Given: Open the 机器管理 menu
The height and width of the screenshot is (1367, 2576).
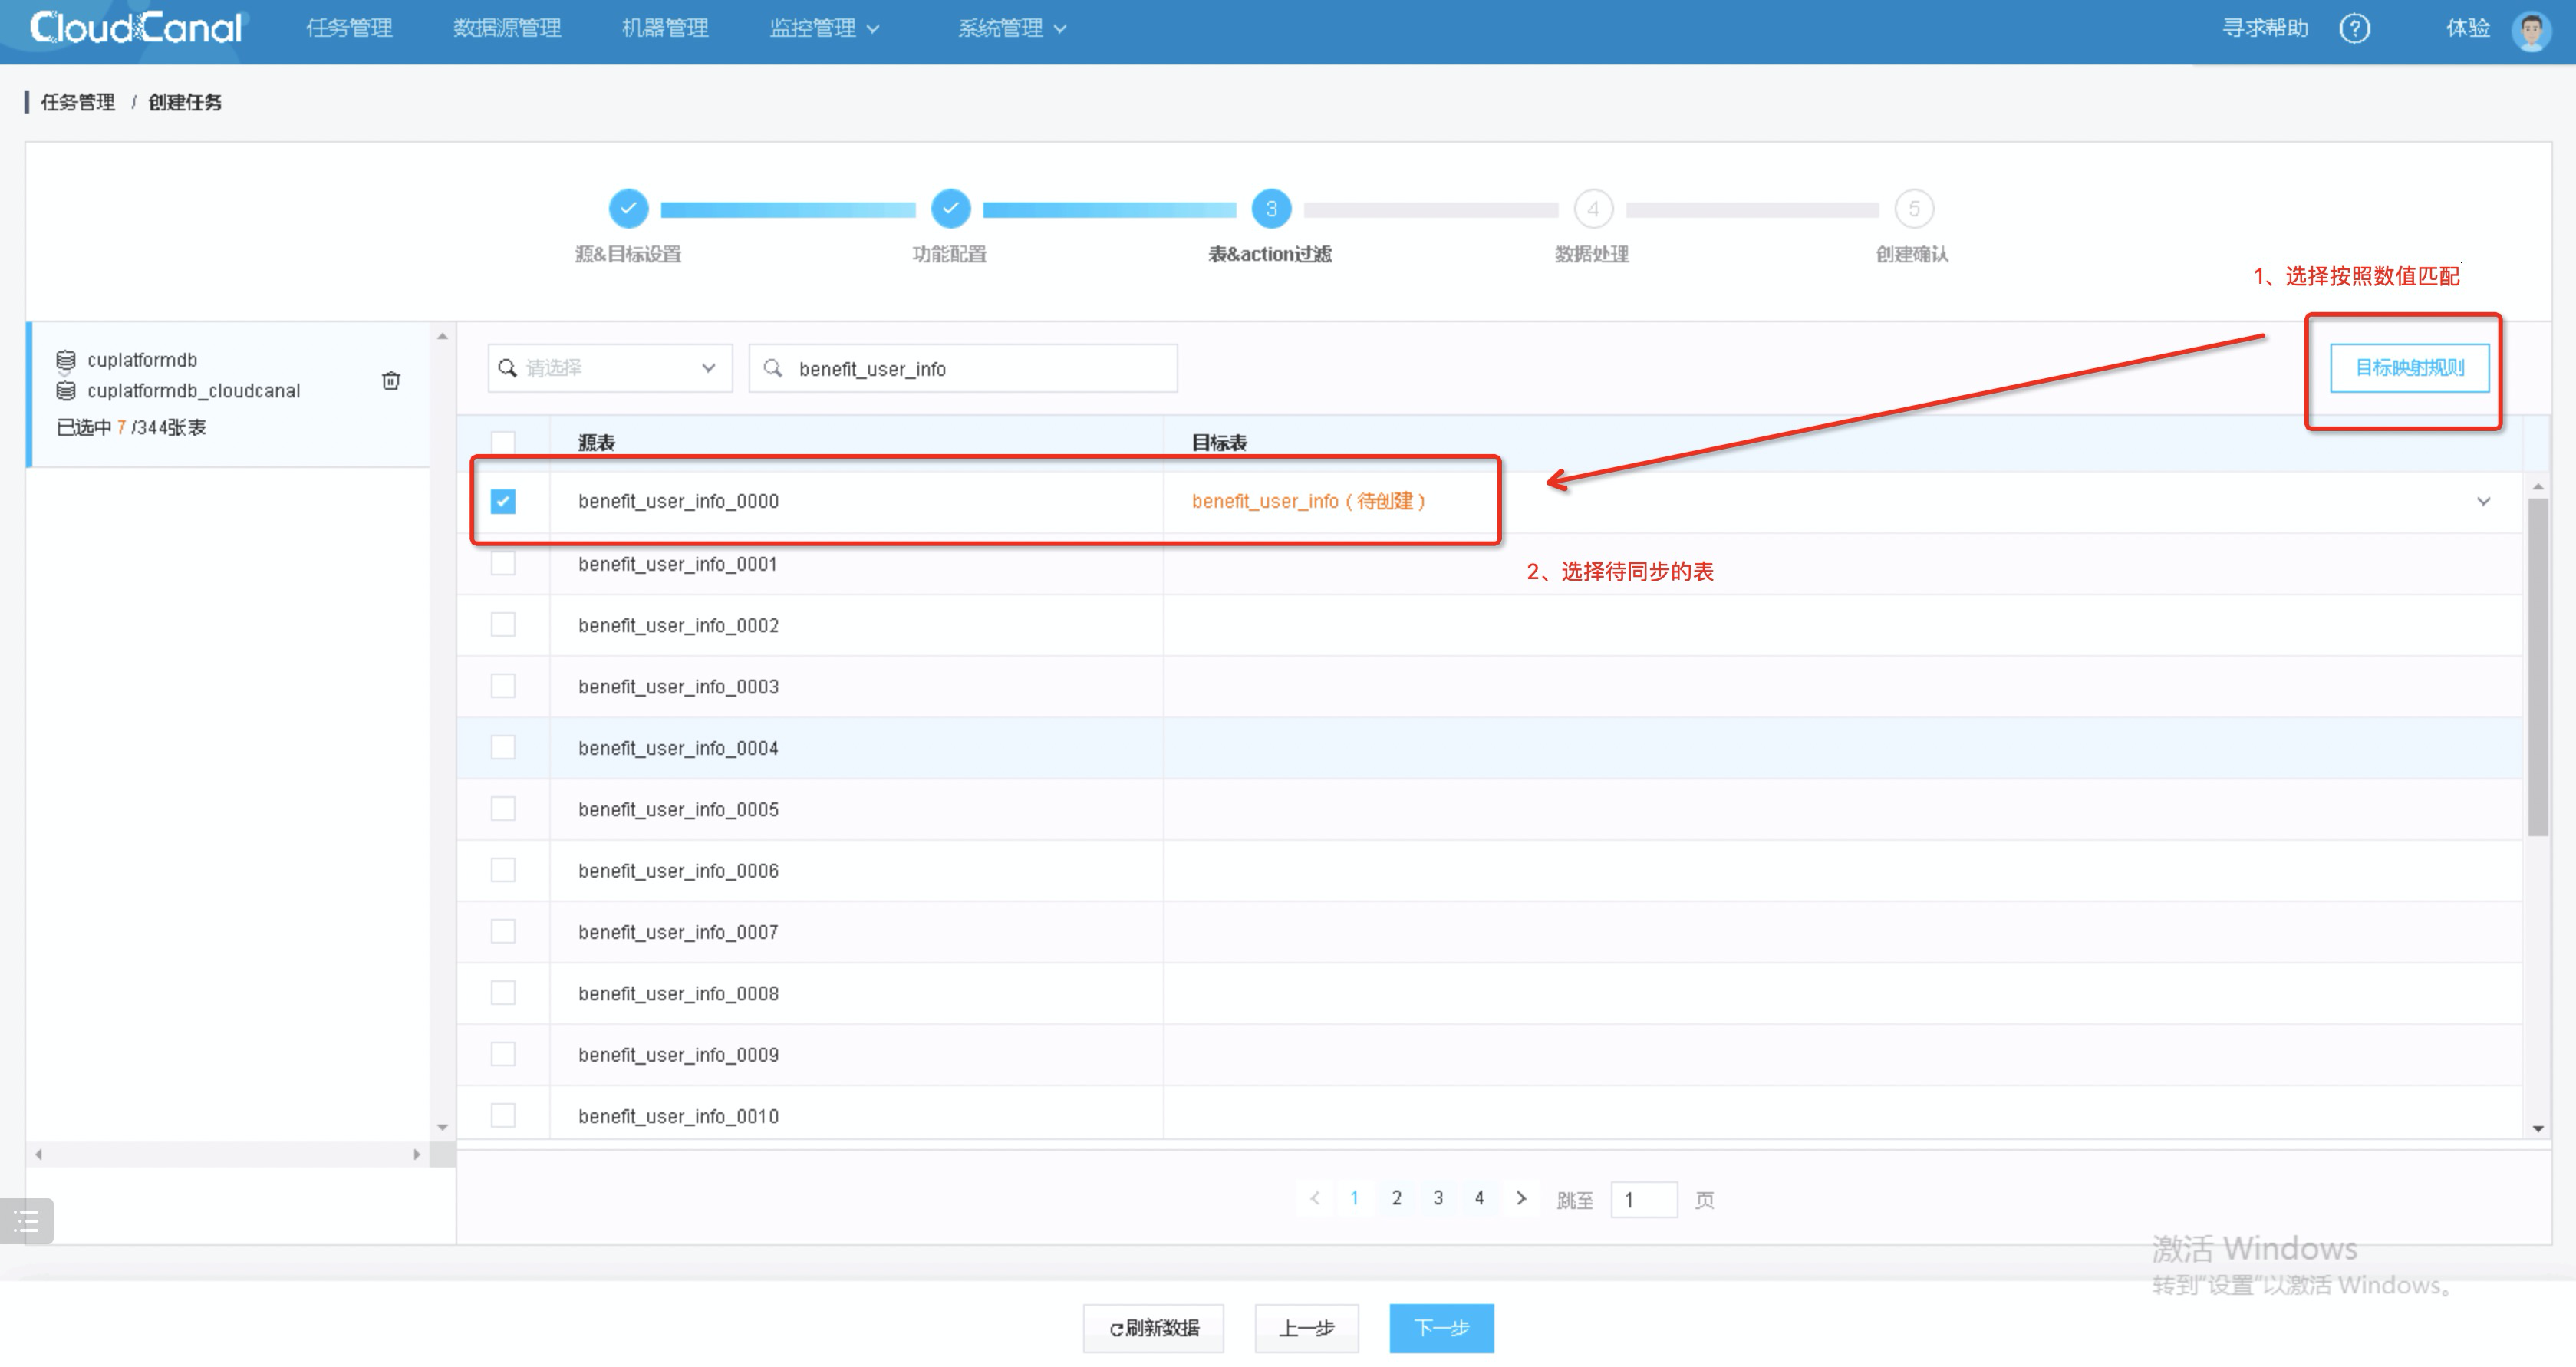Looking at the screenshot, I should [665, 28].
